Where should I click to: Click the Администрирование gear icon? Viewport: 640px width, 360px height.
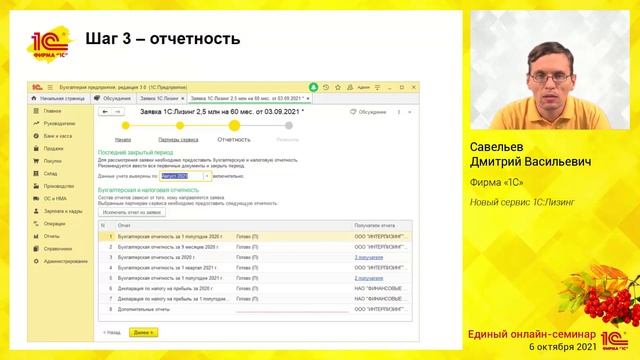tap(36, 261)
